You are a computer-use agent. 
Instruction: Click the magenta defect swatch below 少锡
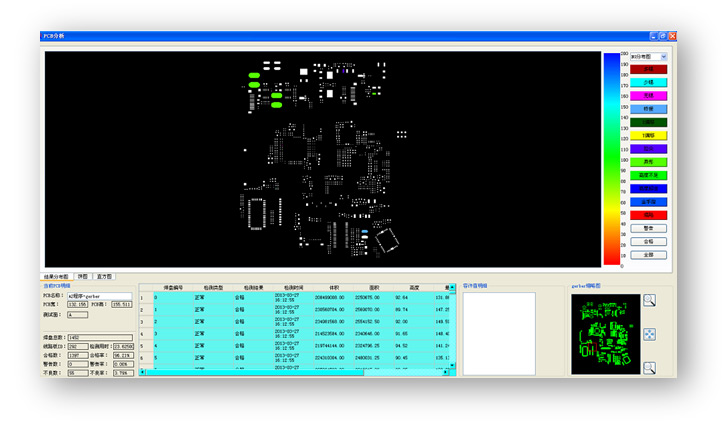[x=648, y=95]
